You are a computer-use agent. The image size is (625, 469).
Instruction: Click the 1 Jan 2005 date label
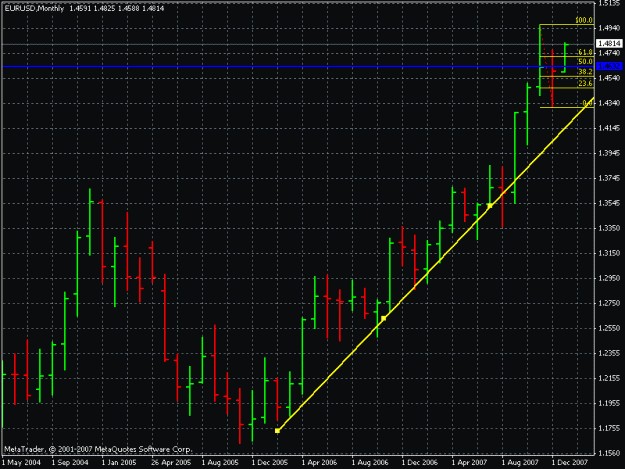119,463
